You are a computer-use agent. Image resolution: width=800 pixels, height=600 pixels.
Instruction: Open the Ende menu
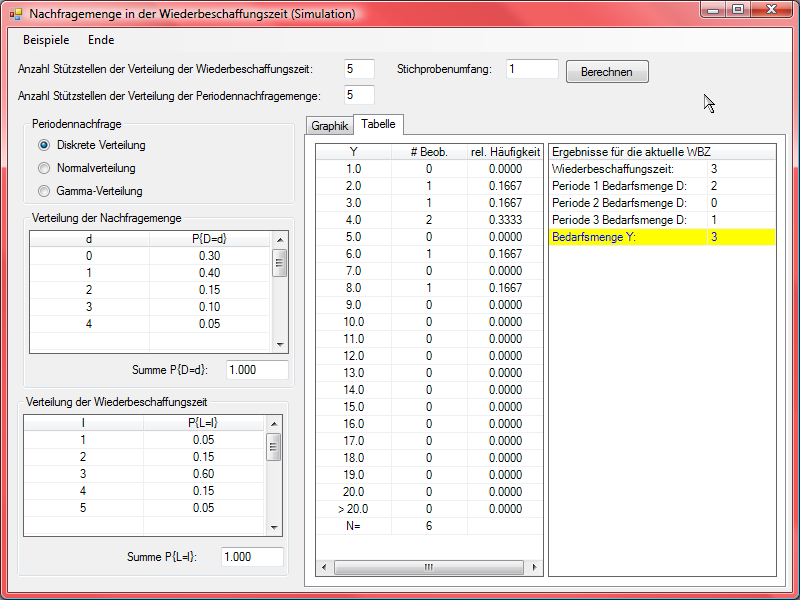[101, 40]
